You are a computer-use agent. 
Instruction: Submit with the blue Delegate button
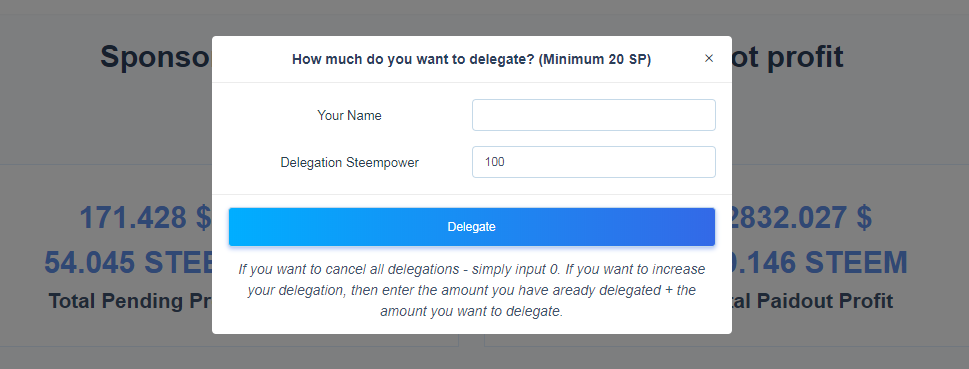(472, 227)
